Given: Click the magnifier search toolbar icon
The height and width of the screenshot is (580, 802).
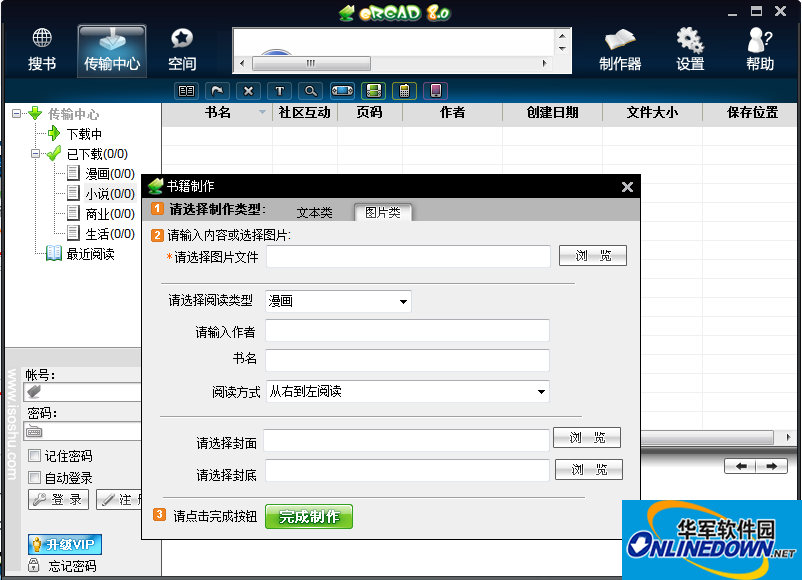Looking at the screenshot, I should [311, 91].
